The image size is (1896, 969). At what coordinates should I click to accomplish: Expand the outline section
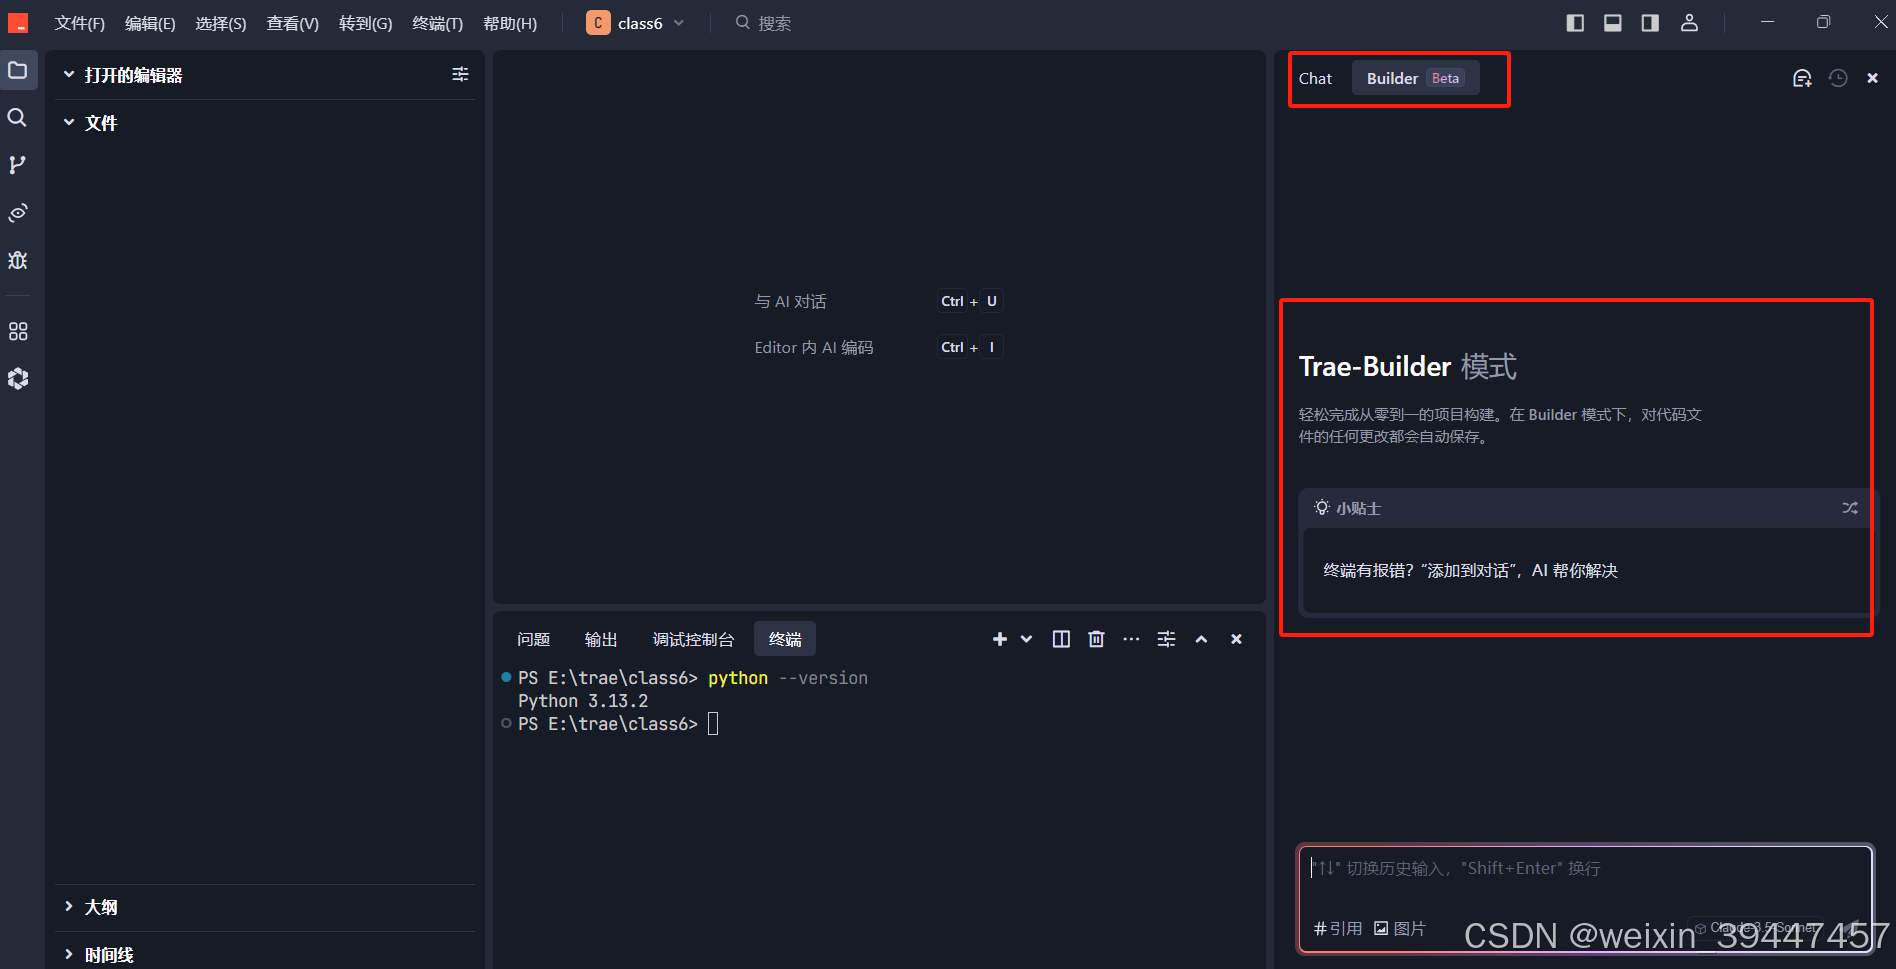(265, 907)
